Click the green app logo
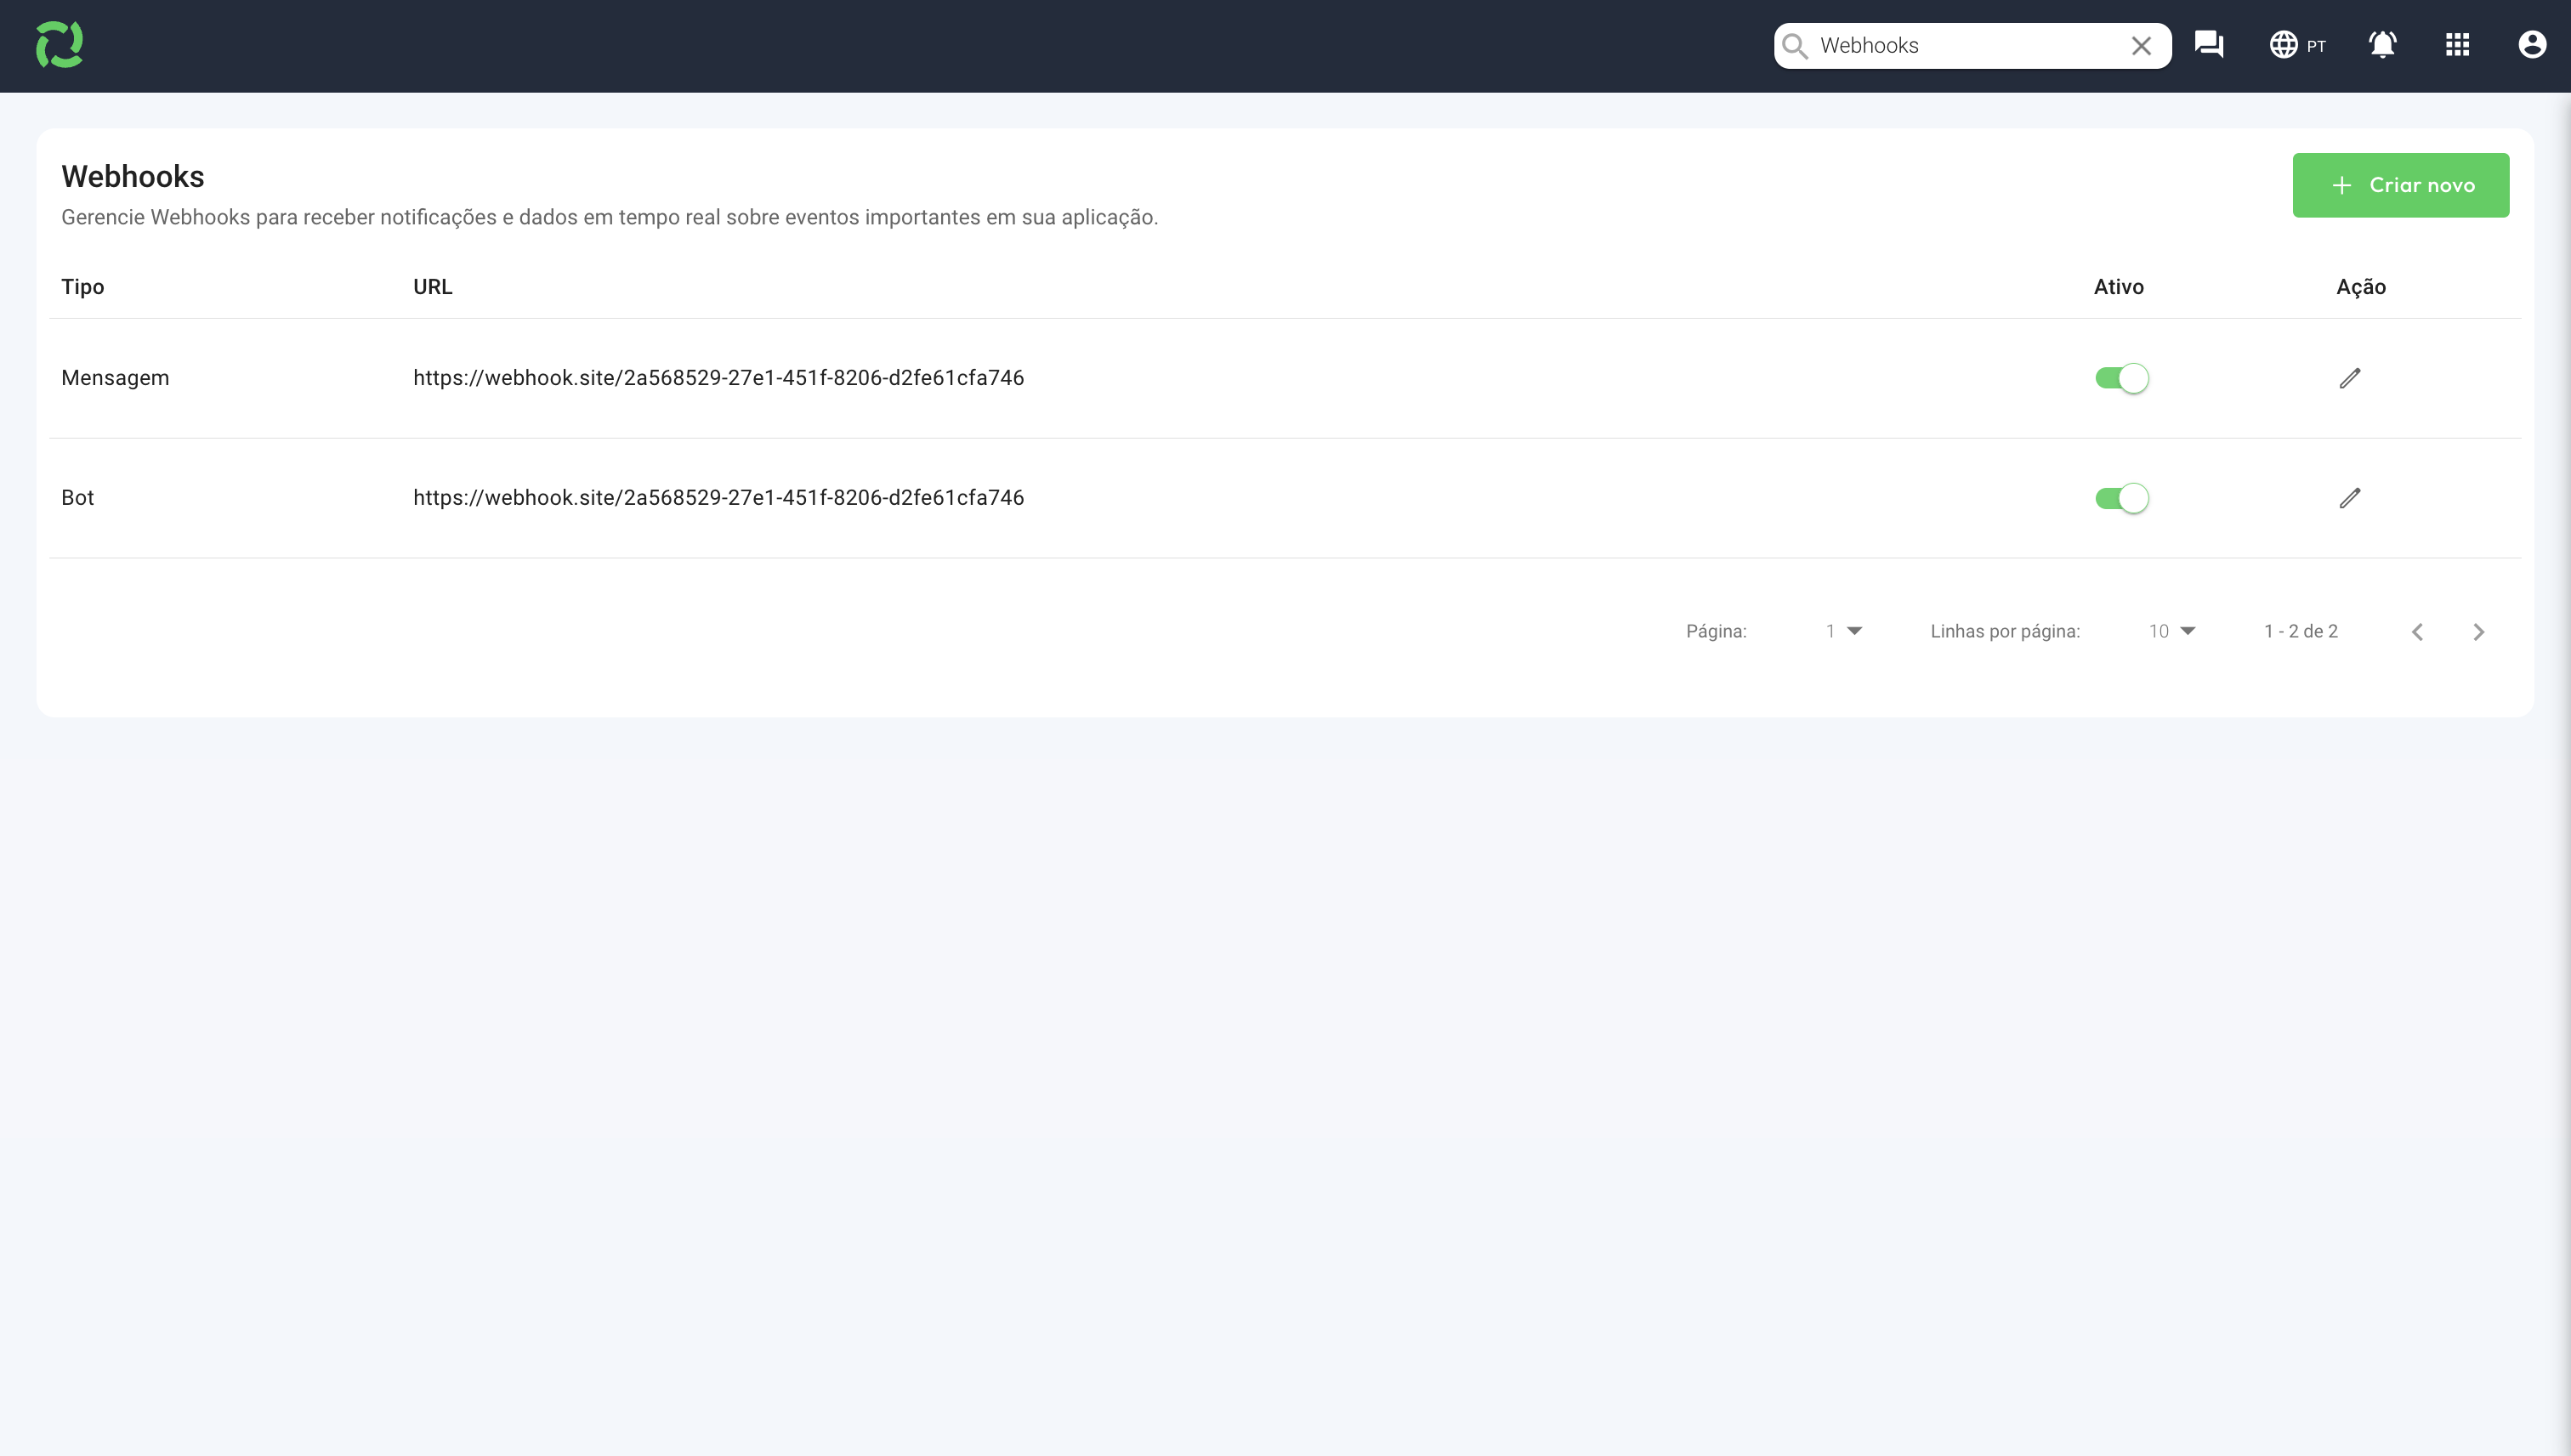The height and width of the screenshot is (1456, 2571). coord(59,45)
